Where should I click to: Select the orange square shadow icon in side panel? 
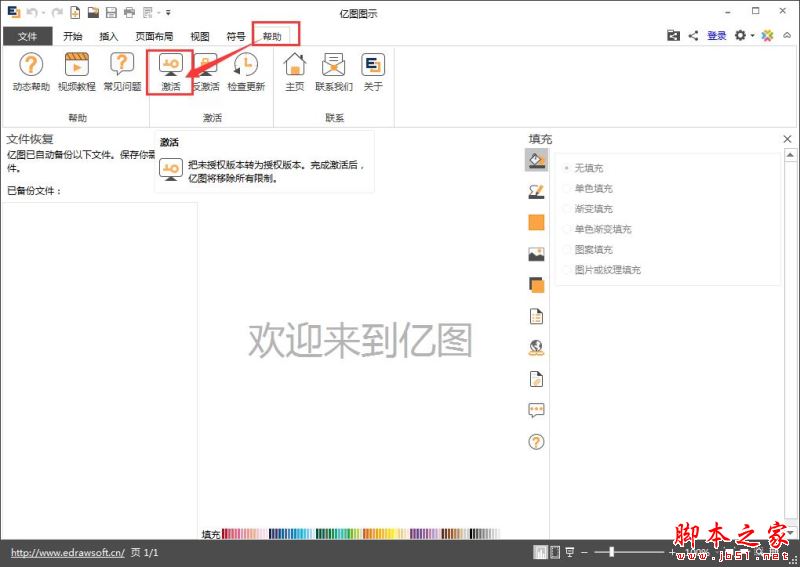pos(536,223)
